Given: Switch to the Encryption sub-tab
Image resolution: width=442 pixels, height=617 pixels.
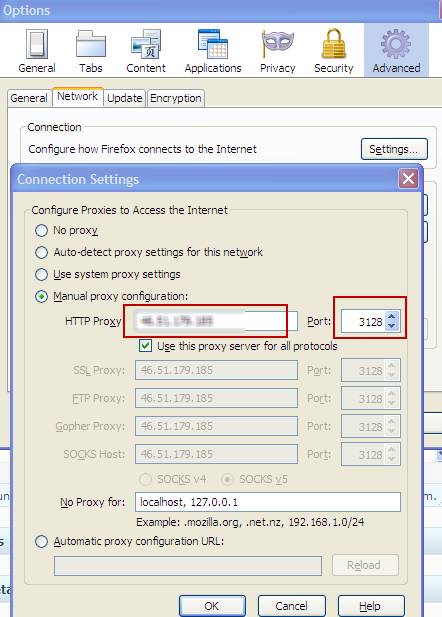Looking at the screenshot, I should 176,98.
